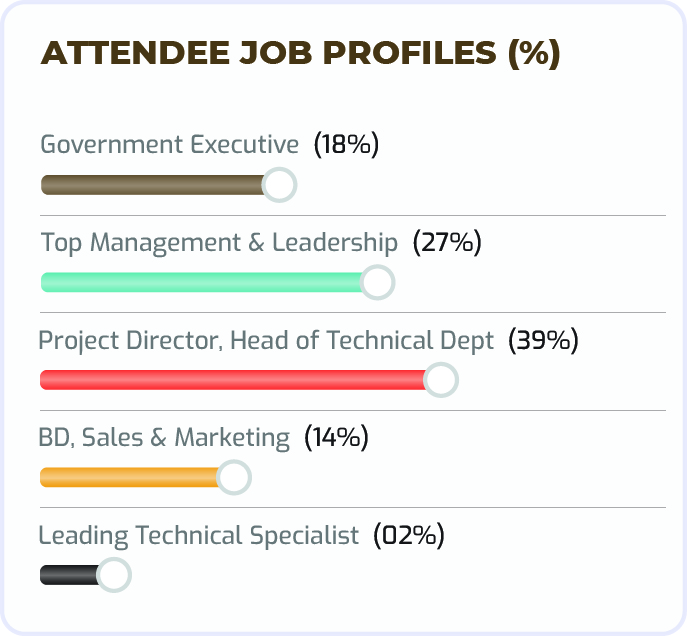
Task: Click the BD, Sales & Marketing slider knob
Action: tap(234, 477)
